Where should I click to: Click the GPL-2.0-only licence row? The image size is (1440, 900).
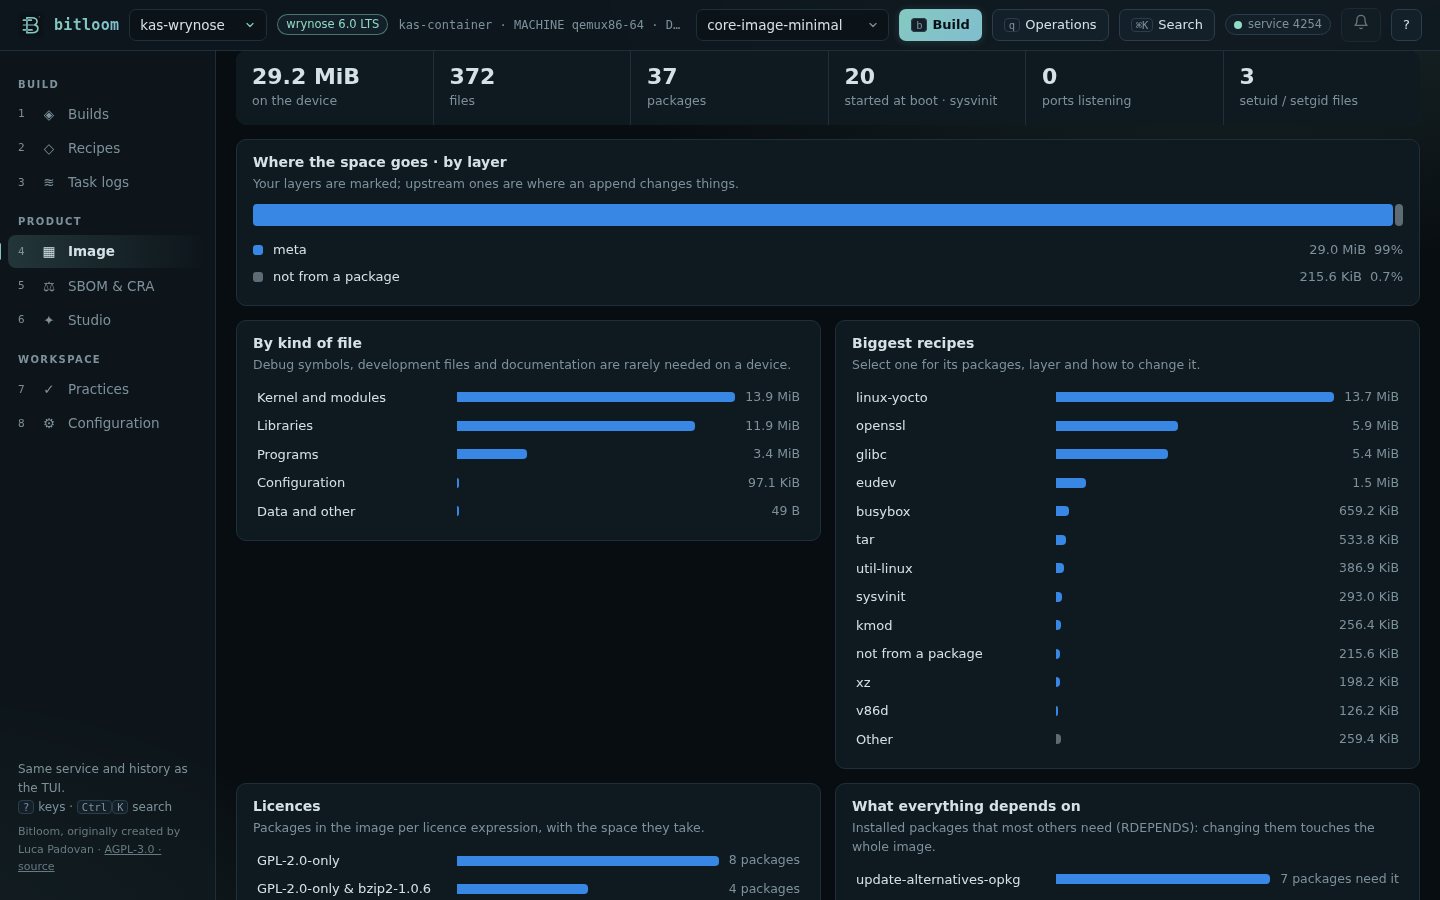(x=528, y=860)
